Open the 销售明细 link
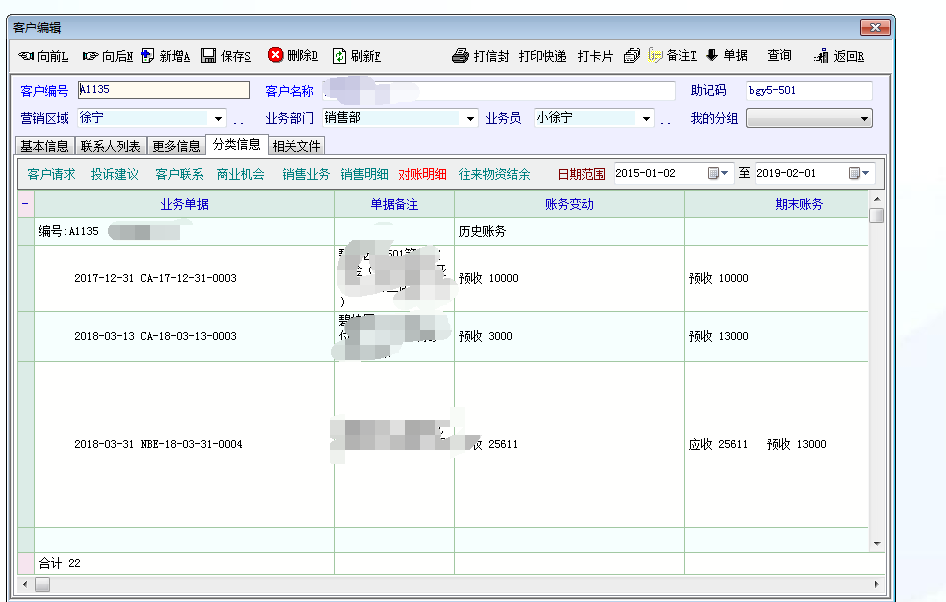The image size is (946, 602). [x=364, y=174]
